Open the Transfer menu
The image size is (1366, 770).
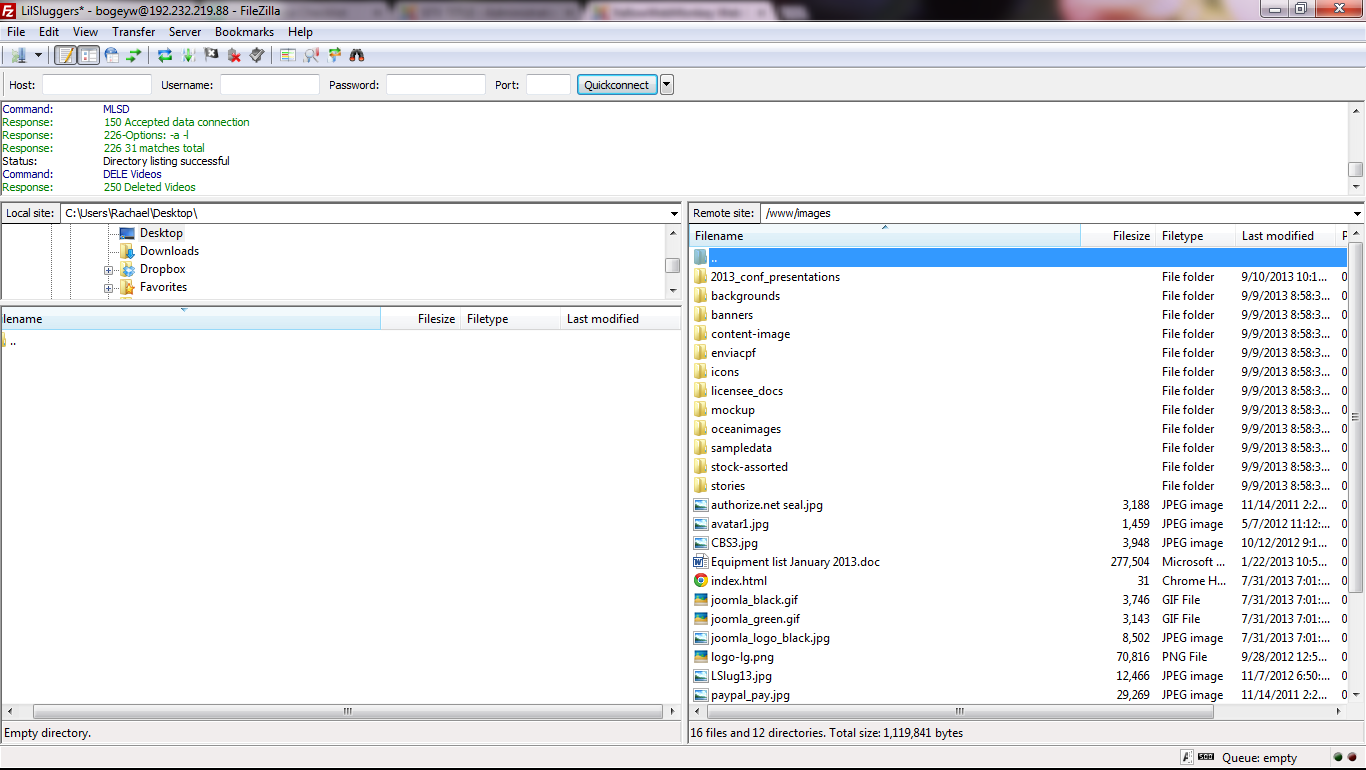pyautogui.click(x=134, y=32)
